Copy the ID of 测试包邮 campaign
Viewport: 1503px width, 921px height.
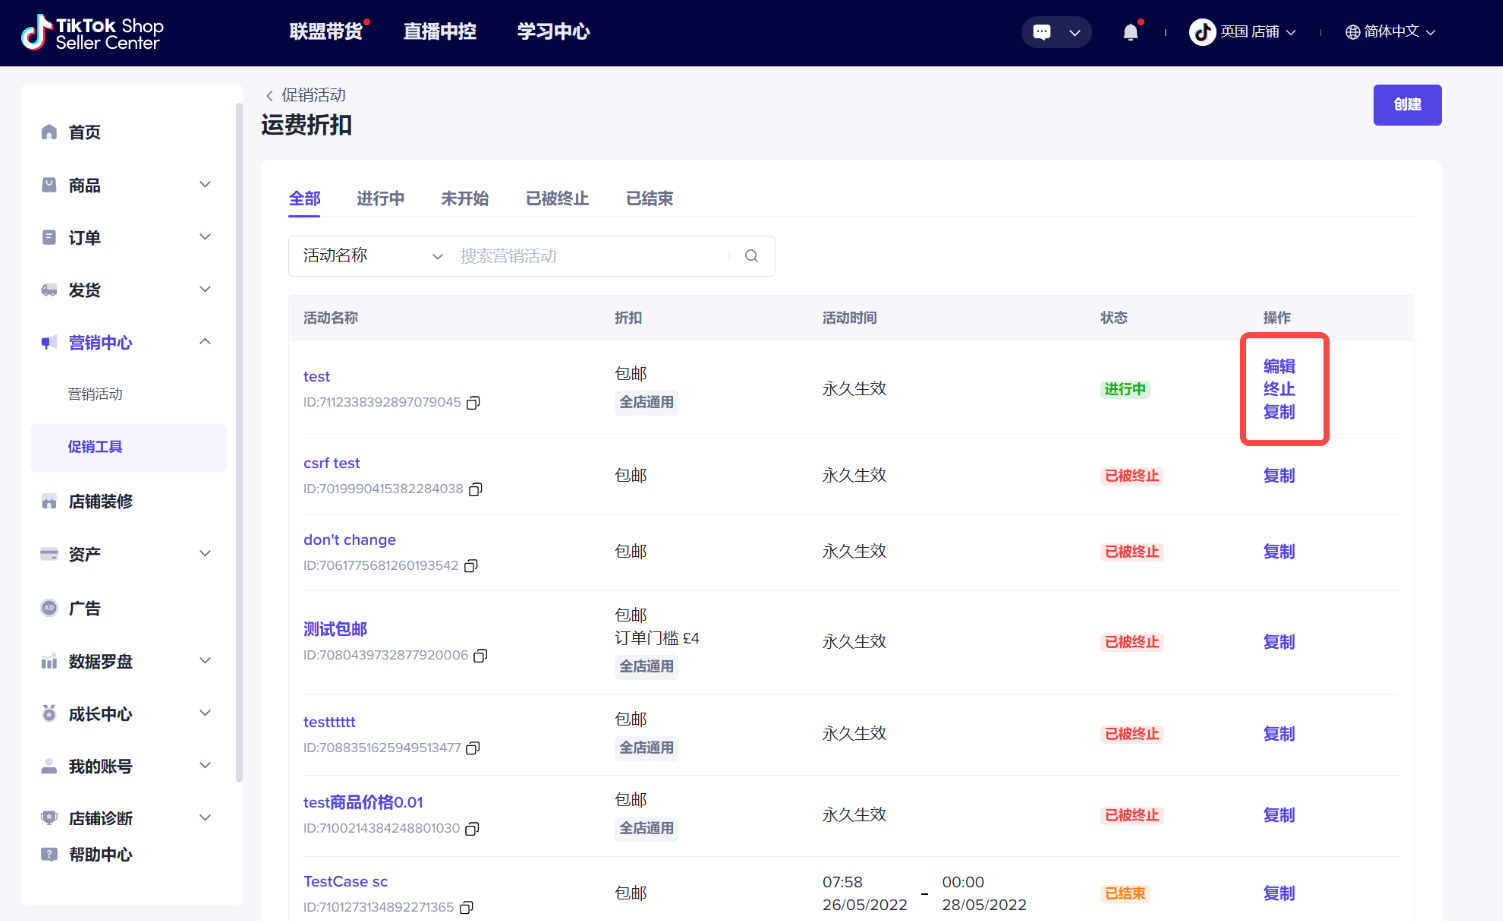pyautogui.click(x=480, y=656)
